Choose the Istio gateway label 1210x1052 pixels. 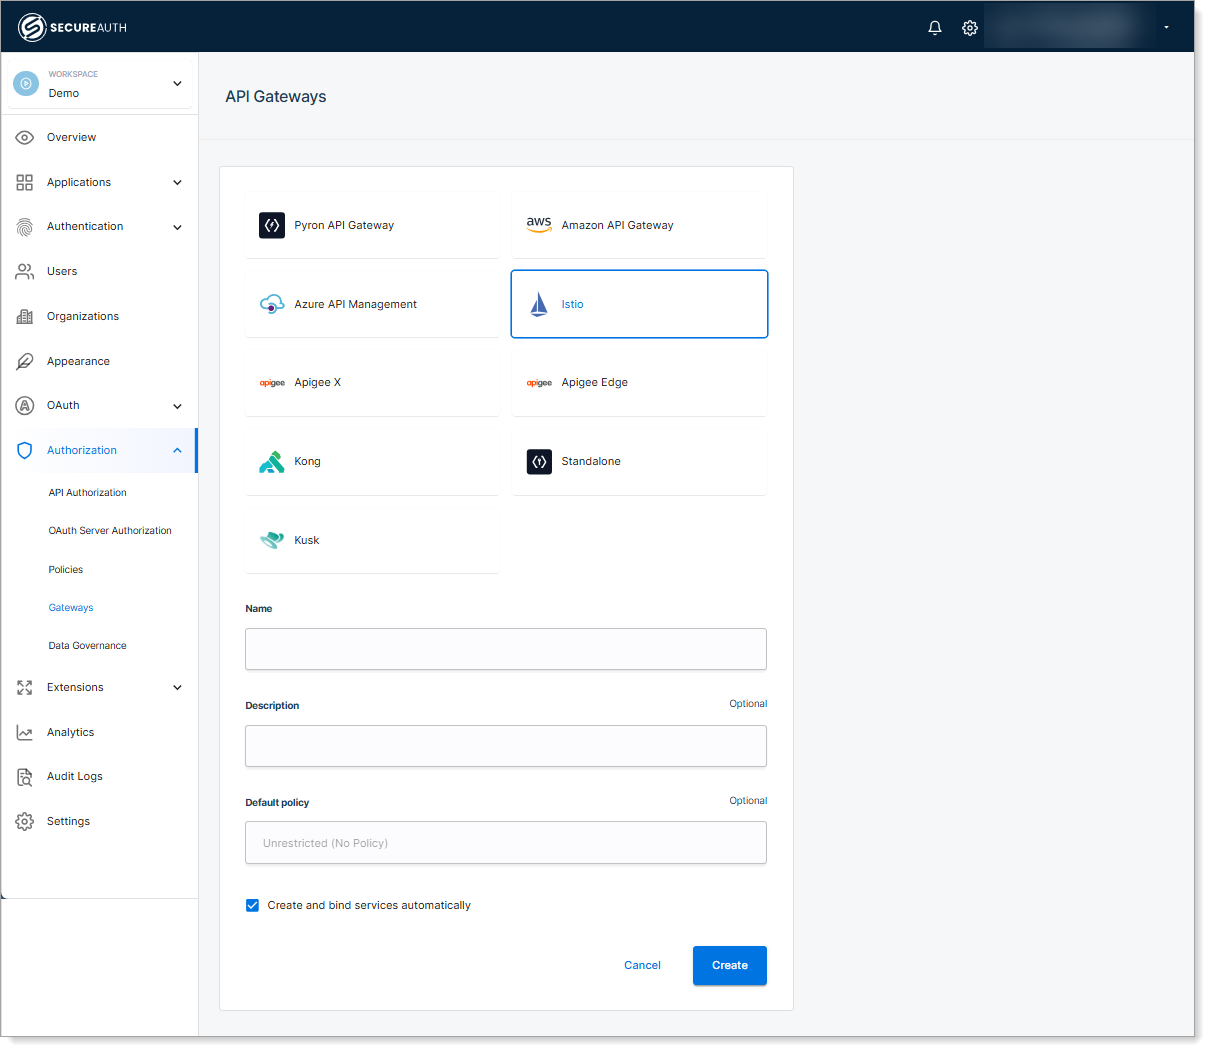[572, 305]
